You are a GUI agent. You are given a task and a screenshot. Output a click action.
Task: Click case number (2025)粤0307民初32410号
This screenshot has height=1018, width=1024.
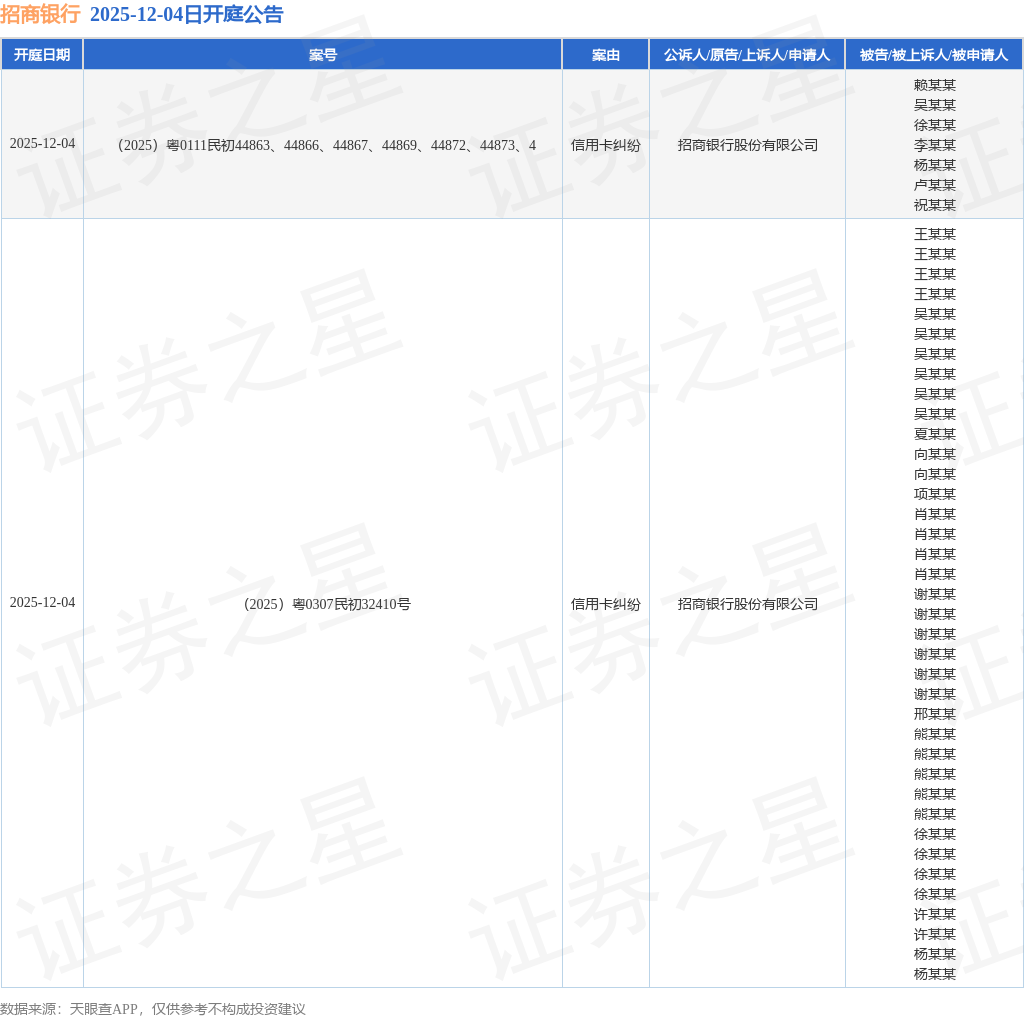[327, 604]
